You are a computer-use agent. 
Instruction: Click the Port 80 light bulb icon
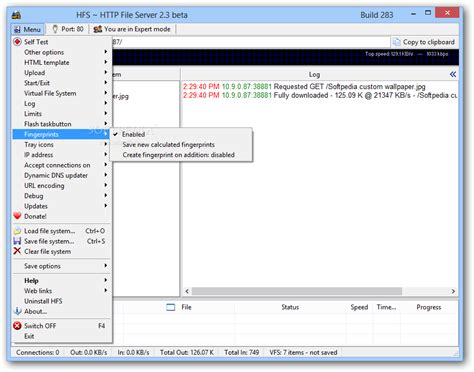[x=55, y=29]
